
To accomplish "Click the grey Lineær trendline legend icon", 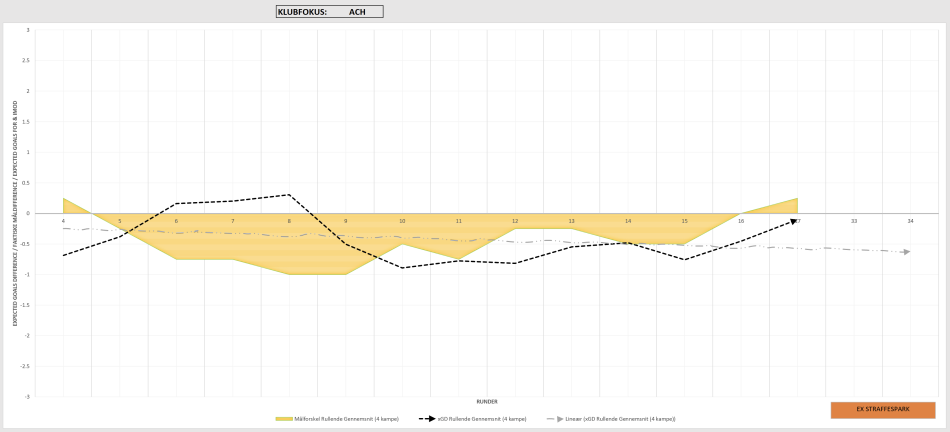I will (555, 419).
